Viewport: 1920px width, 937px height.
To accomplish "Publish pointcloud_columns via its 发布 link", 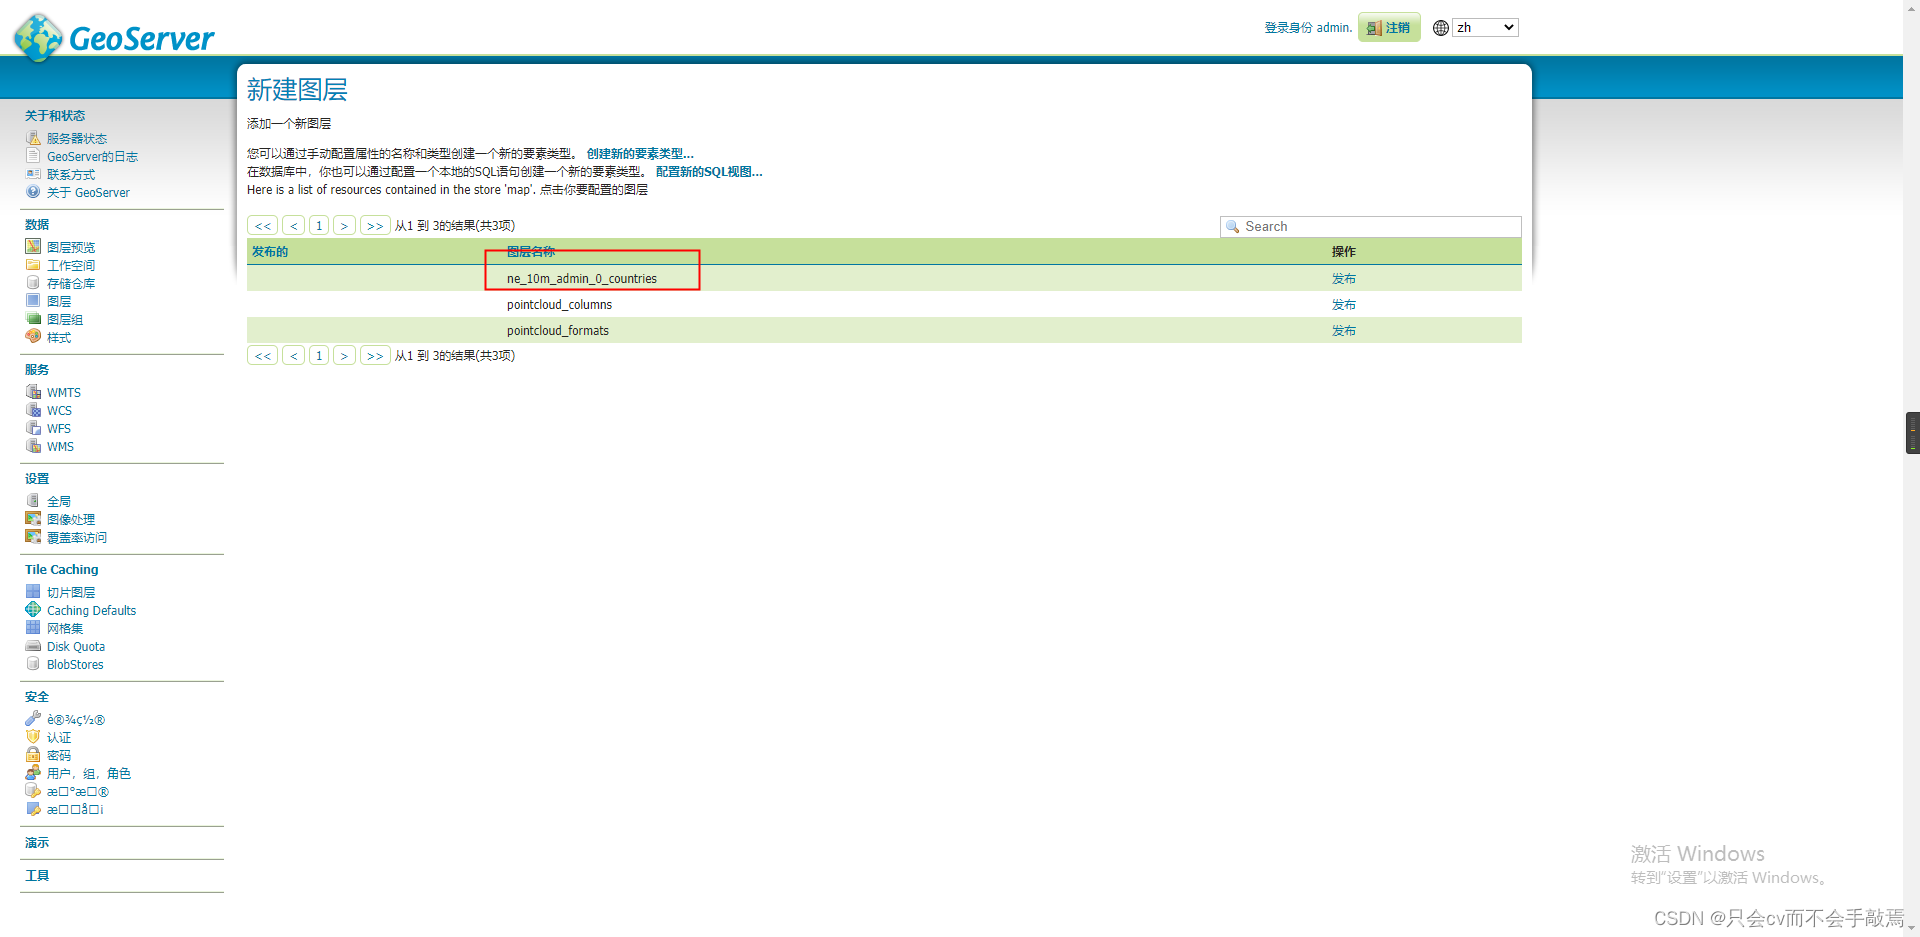I will (1344, 304).
